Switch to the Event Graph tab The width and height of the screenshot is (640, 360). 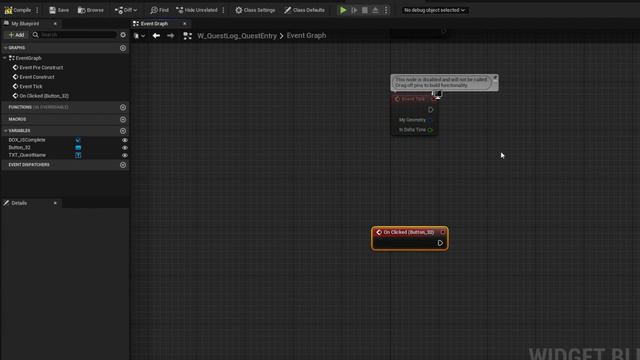point(154,24)
